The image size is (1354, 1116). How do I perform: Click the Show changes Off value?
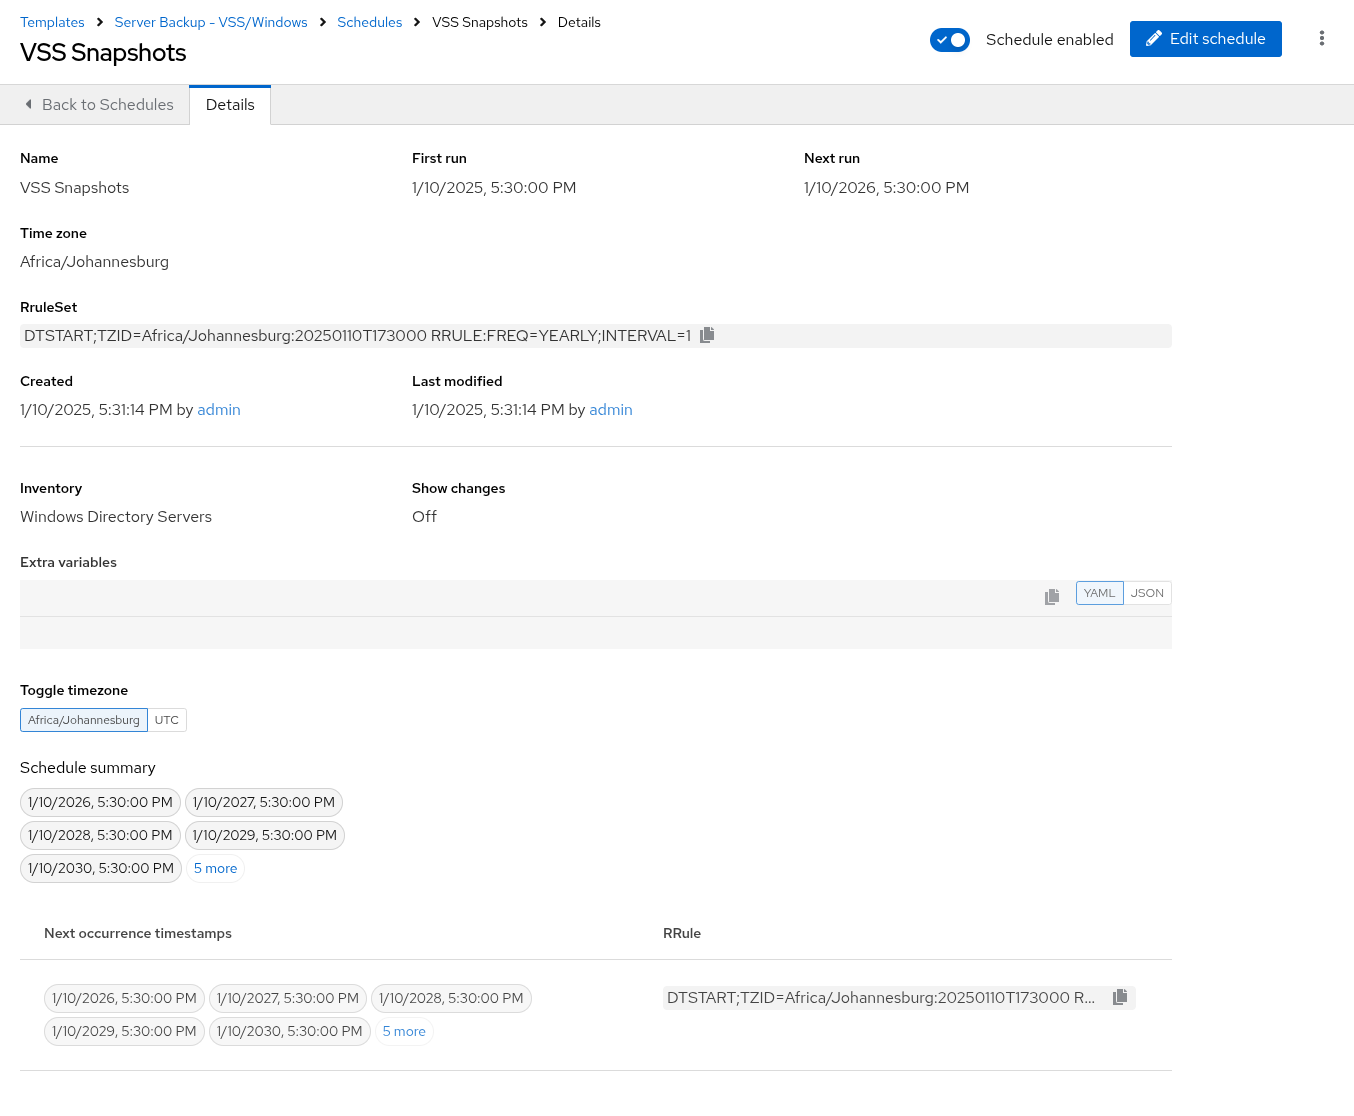point(424,516)
